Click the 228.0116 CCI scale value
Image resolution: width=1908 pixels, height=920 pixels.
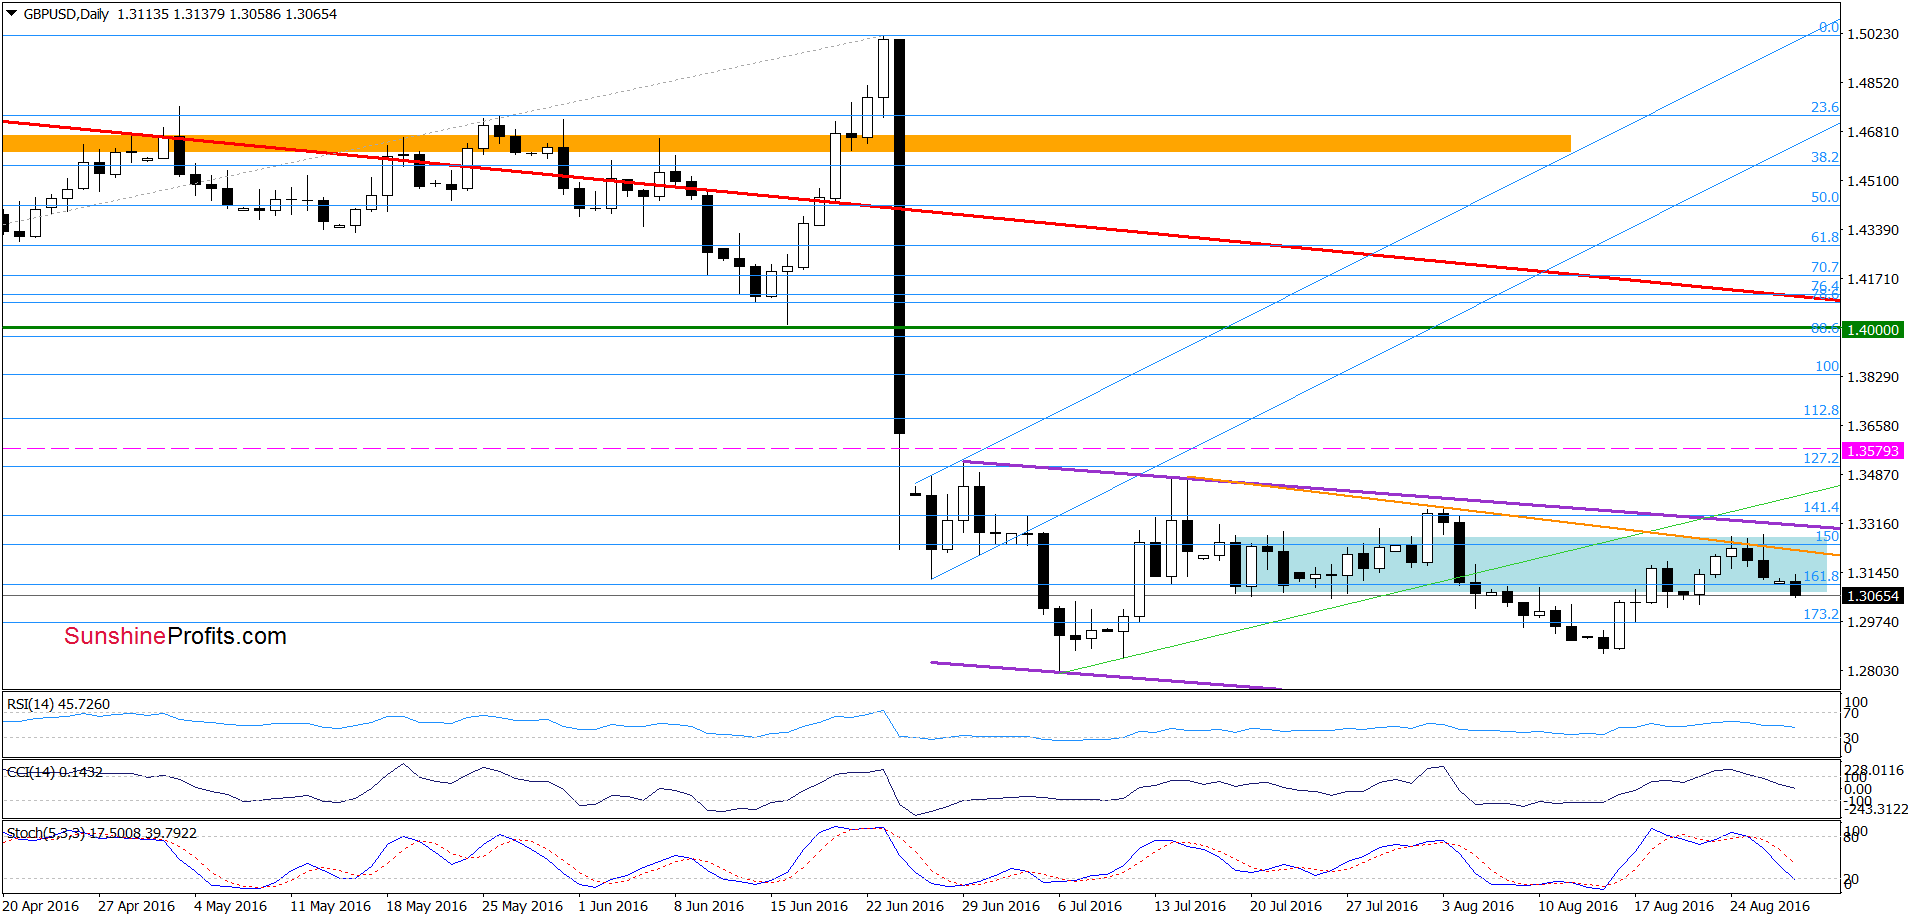[1875, 770]
